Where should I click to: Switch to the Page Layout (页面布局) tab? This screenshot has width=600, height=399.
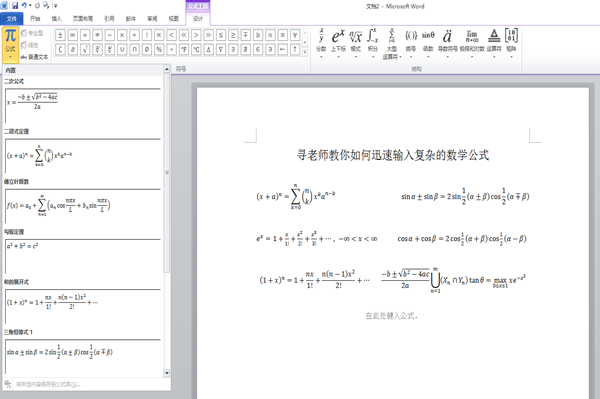pos(83,18)
